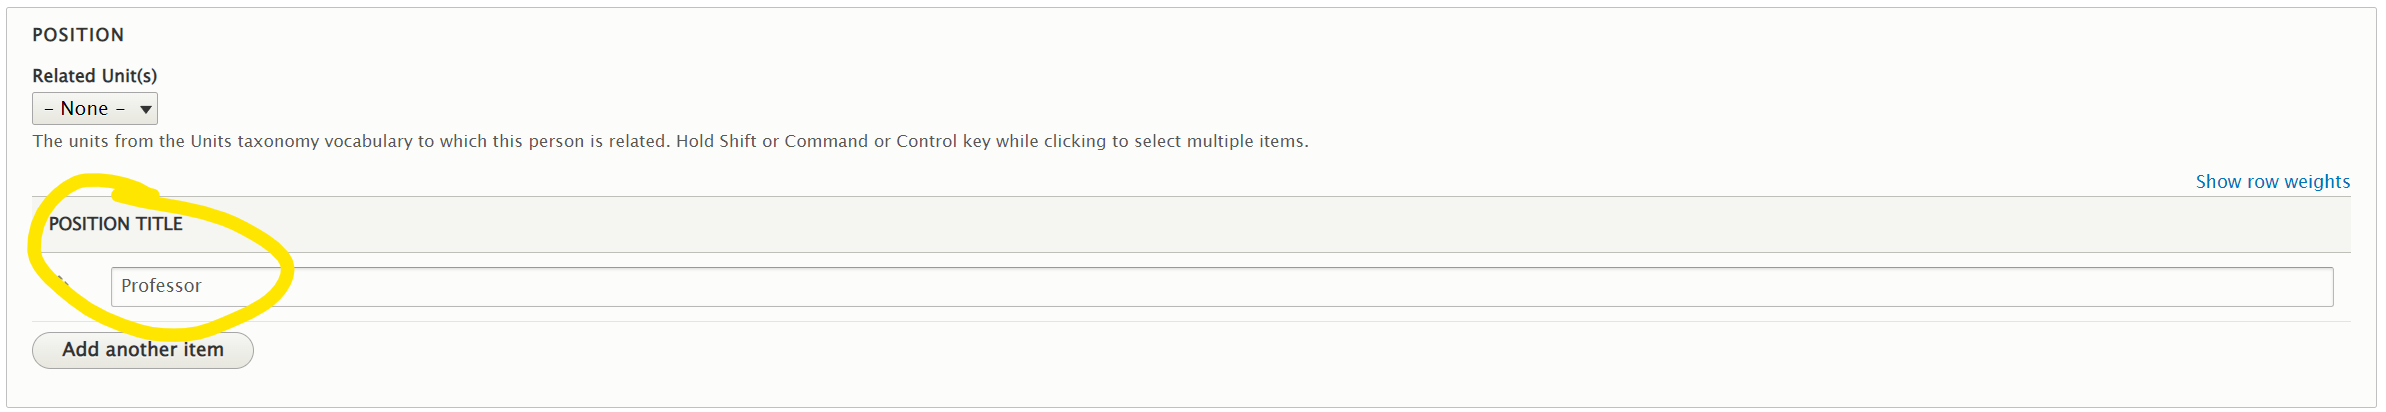Click the word "item" on the Add another button
The image size is (2386, 412).
pos(203,350)
